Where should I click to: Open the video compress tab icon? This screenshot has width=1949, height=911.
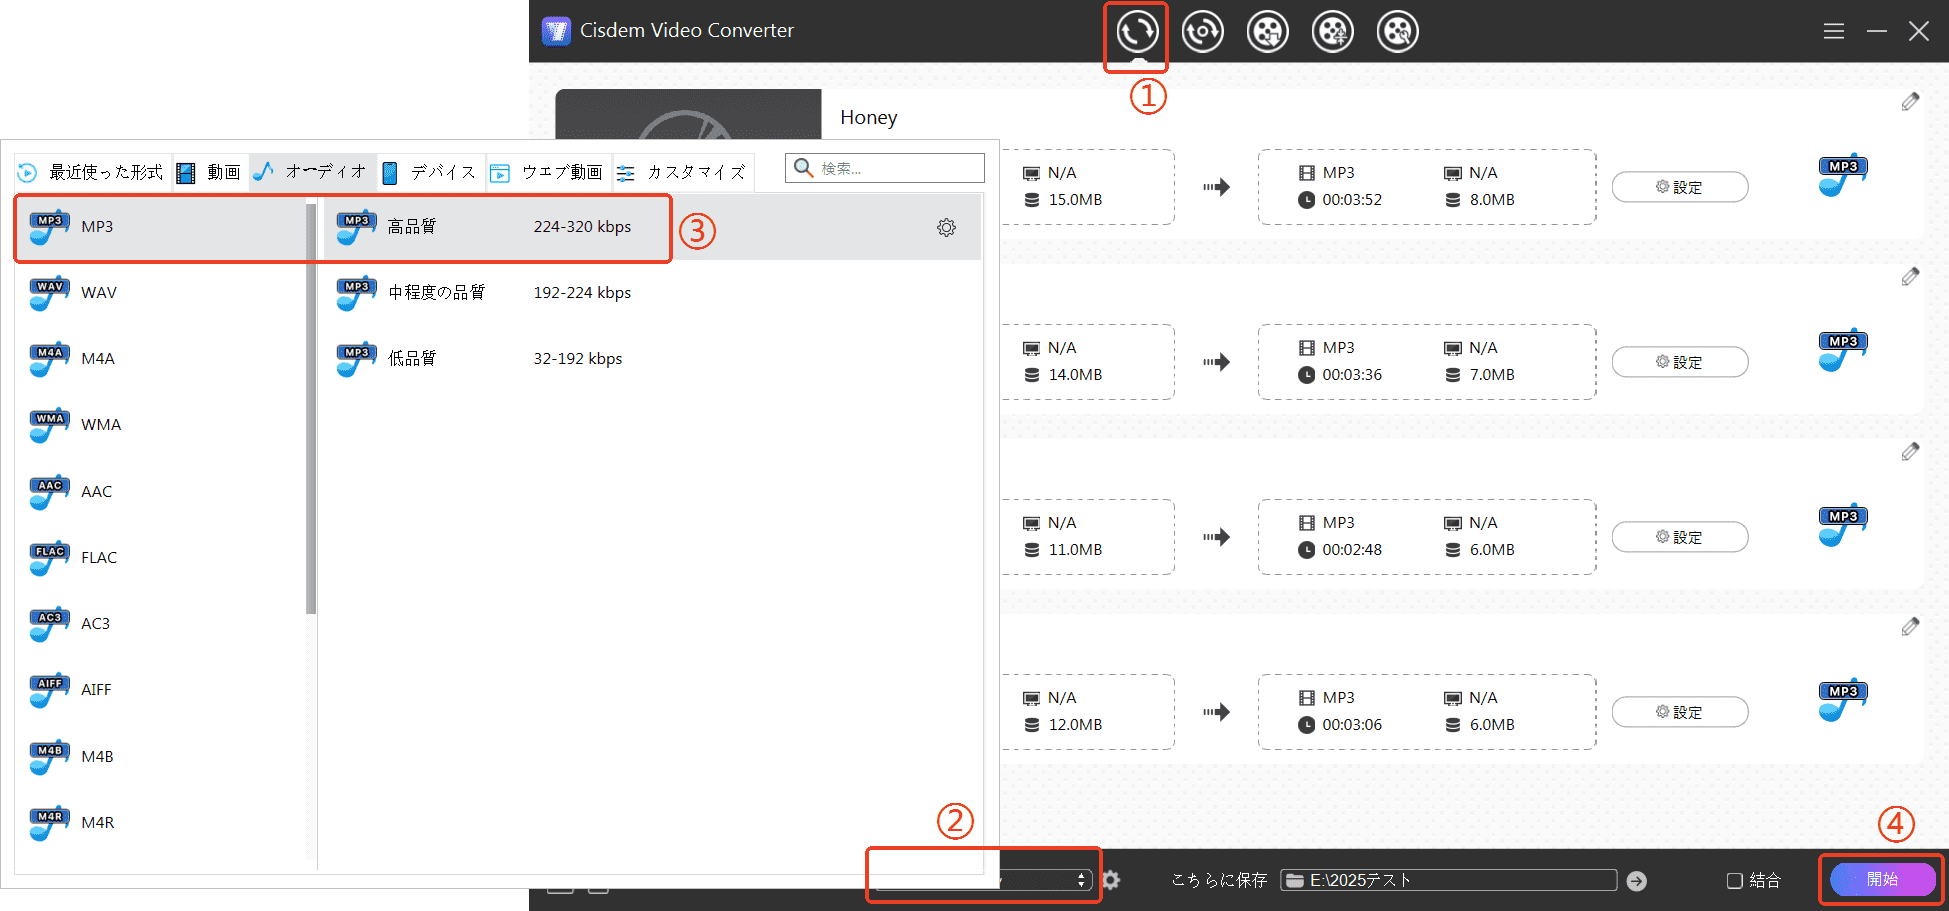coord(1332,32)
